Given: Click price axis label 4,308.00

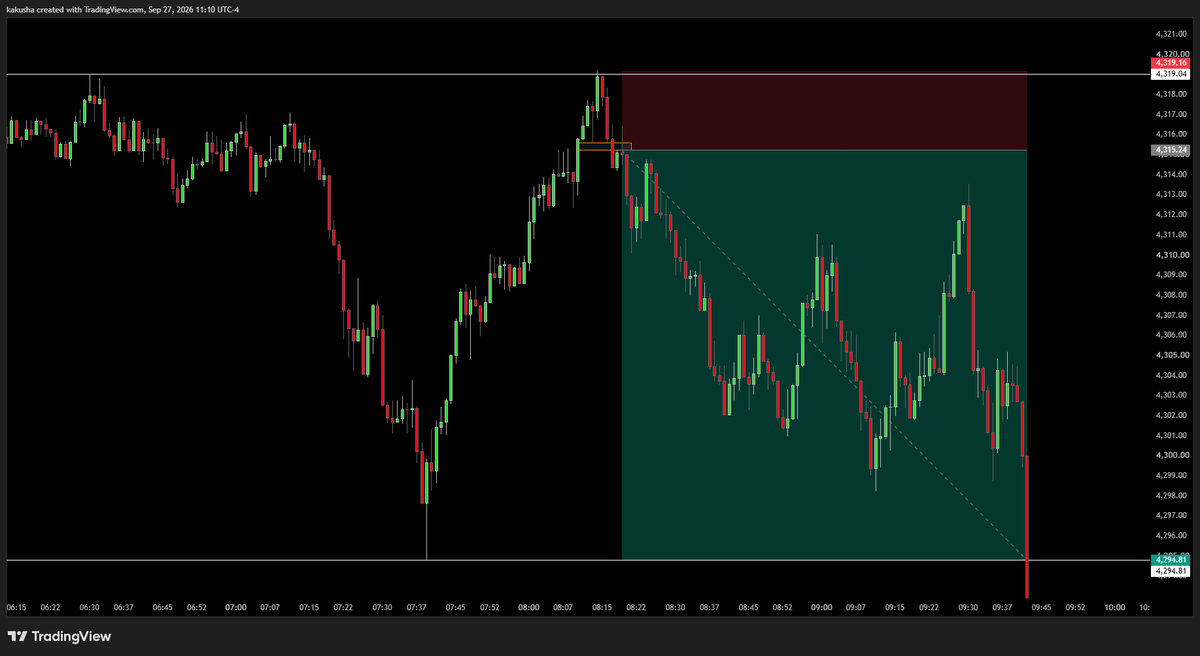Looking at the screenshot, I should 1170,295.
